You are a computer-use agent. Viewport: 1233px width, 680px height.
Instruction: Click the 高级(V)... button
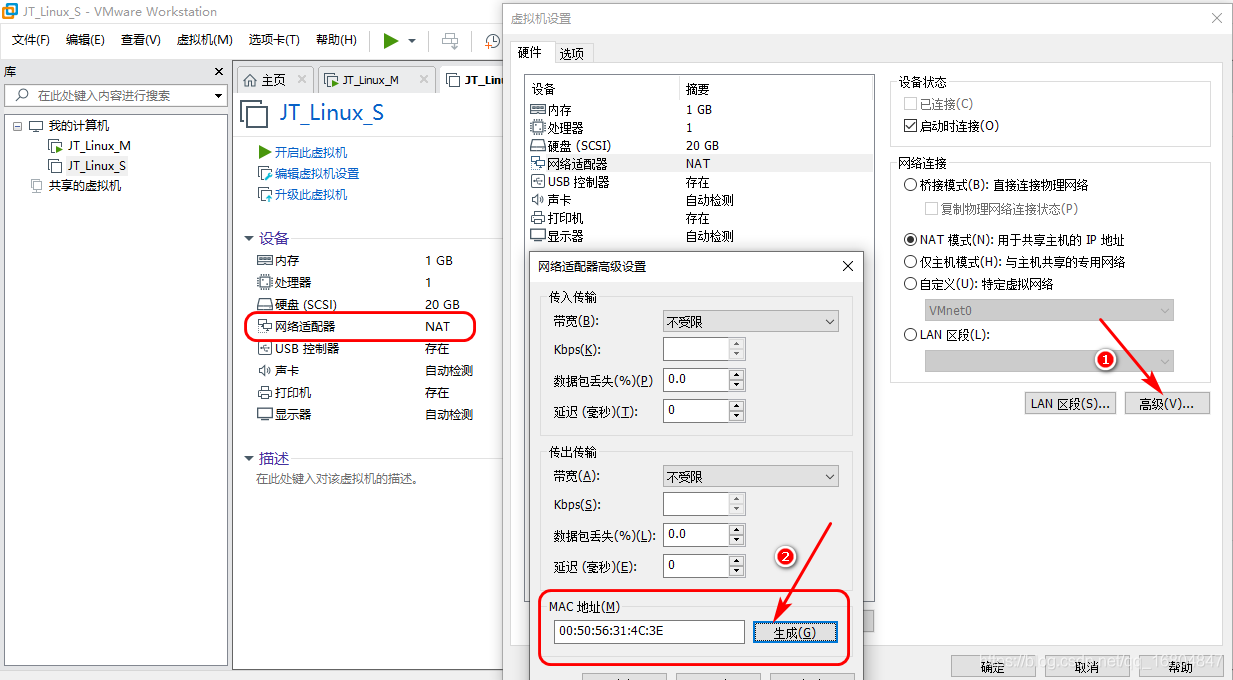[1167, 404]
